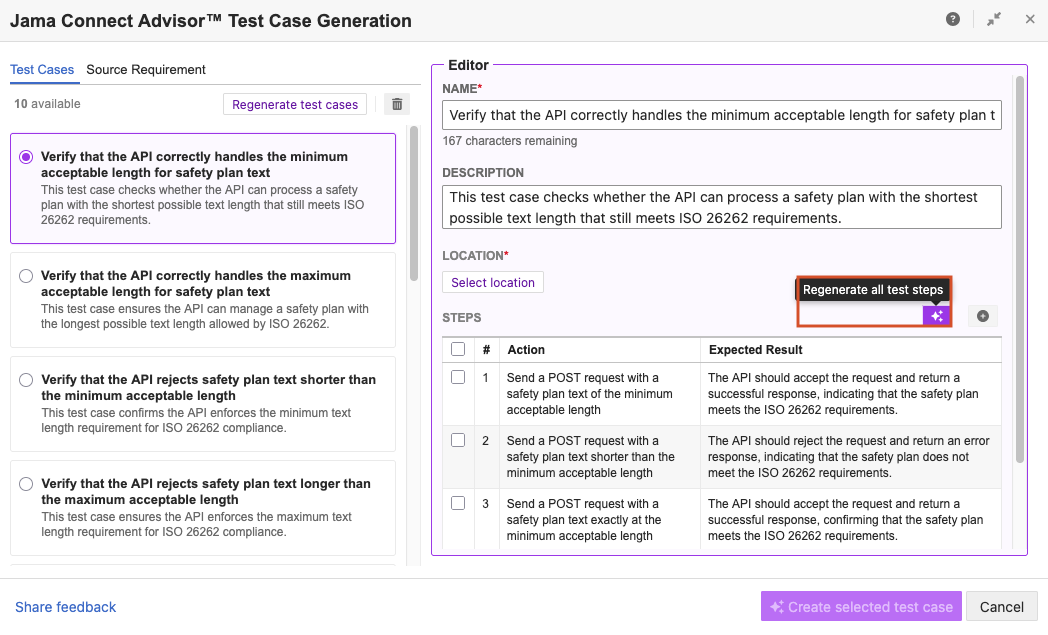Check the step 2 checkbox
The height and width of the screenshot is (635, 1048).
click(458, 440)
